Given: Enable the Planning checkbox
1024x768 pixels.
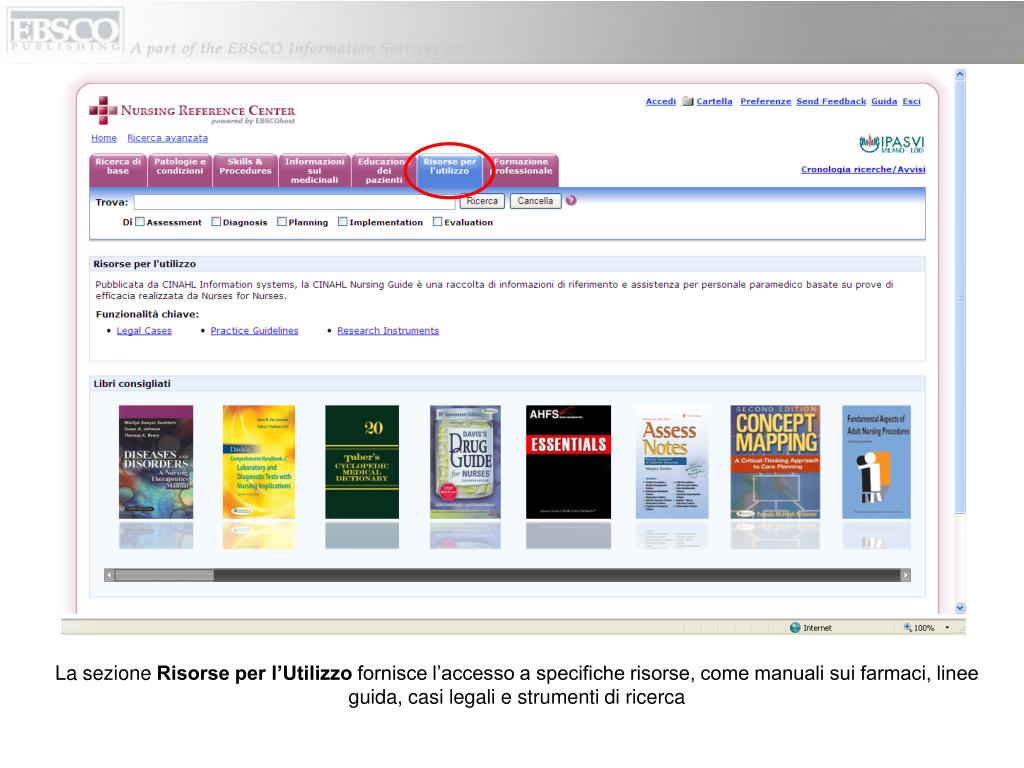Looking at the screenshot, I should point(282,222).
